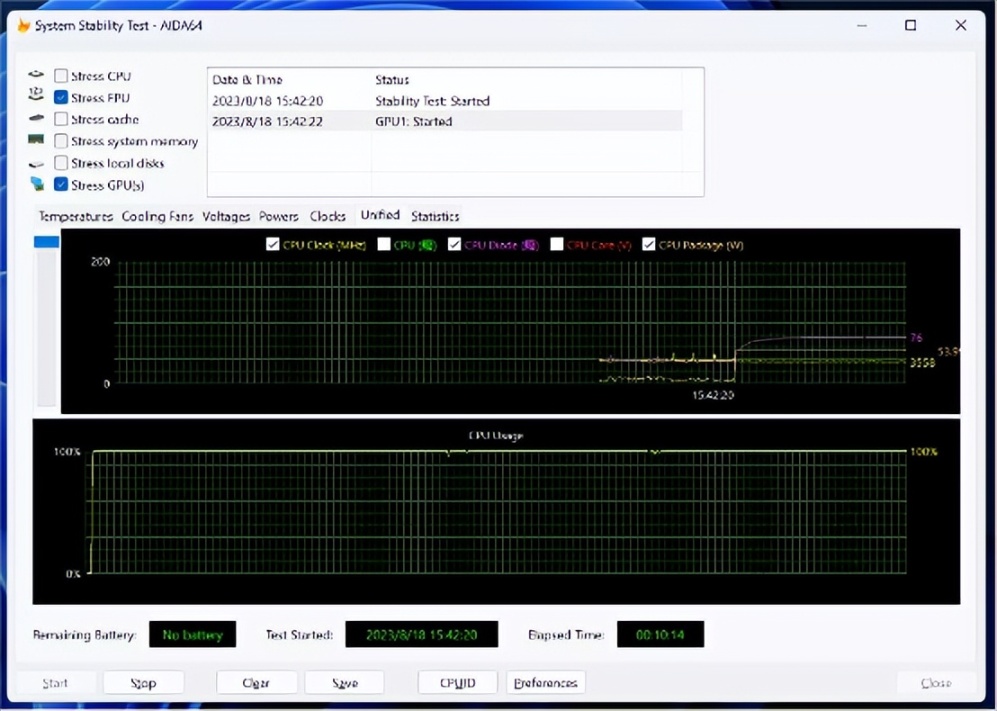Click the GPU icon beside Stress GPU(s)
Viewport: 997px width, 711px height.
37,185
